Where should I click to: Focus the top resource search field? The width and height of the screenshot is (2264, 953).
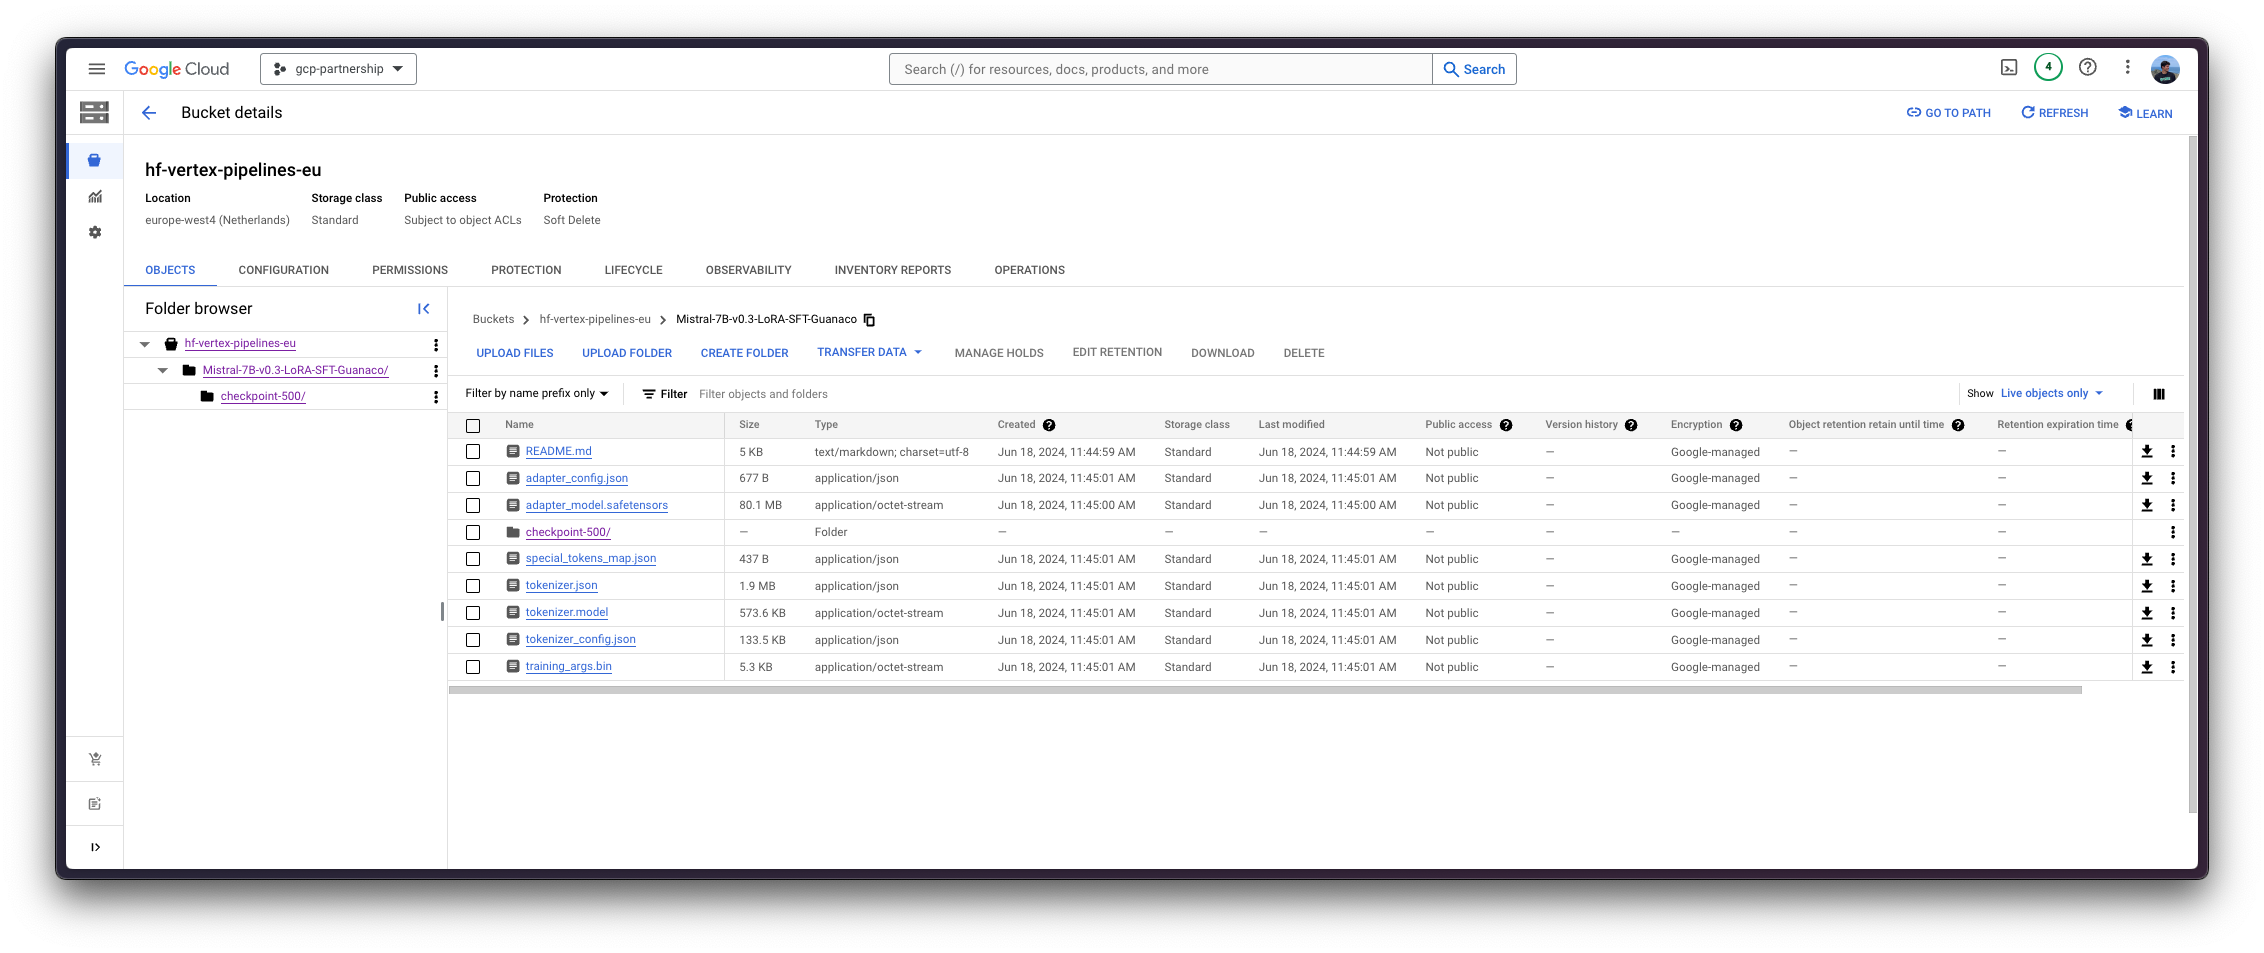coord(1160,69)
